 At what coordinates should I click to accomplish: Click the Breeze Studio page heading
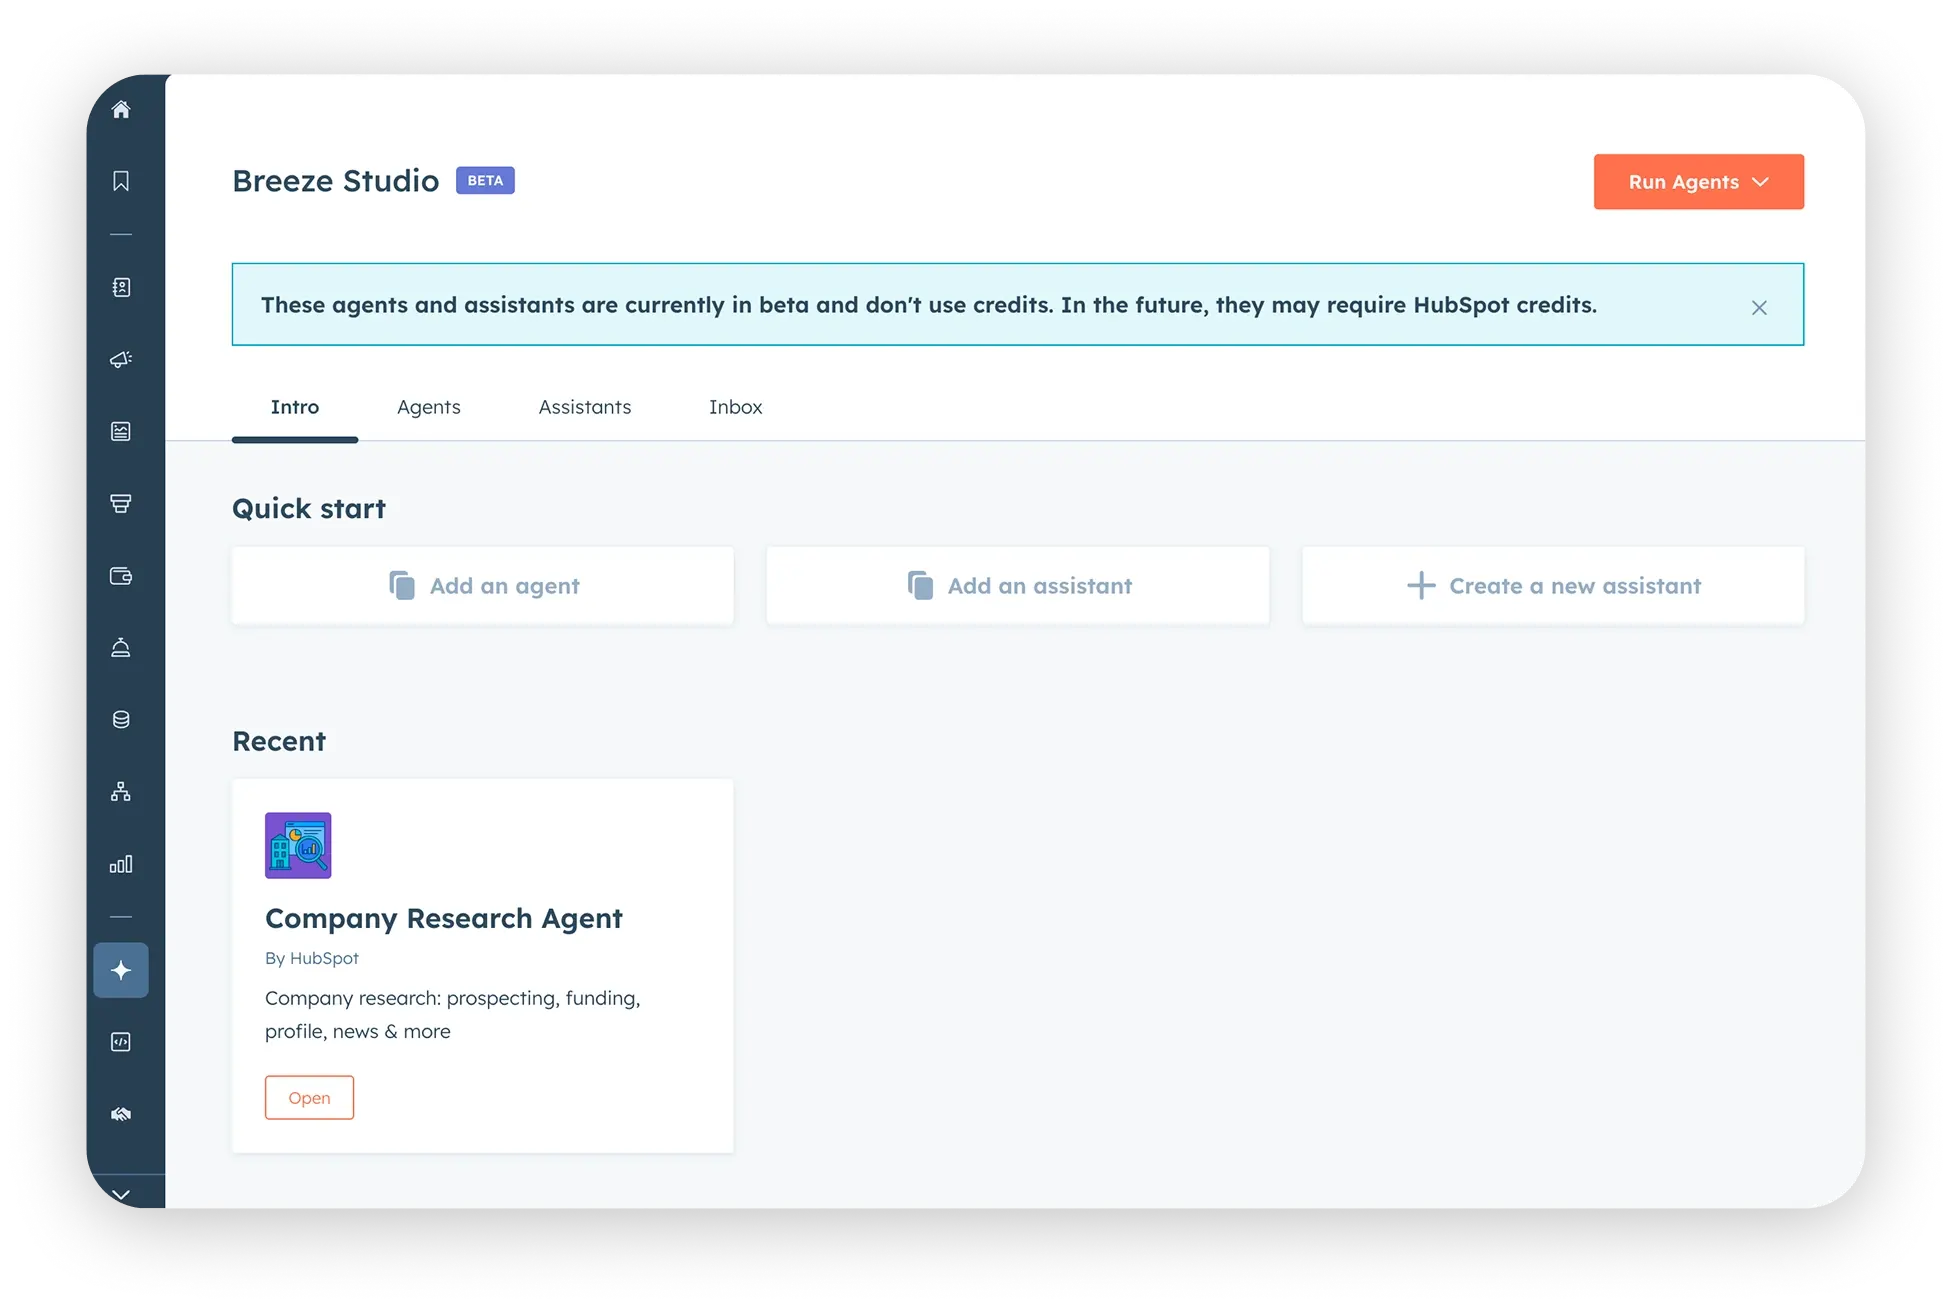point(336,181)
